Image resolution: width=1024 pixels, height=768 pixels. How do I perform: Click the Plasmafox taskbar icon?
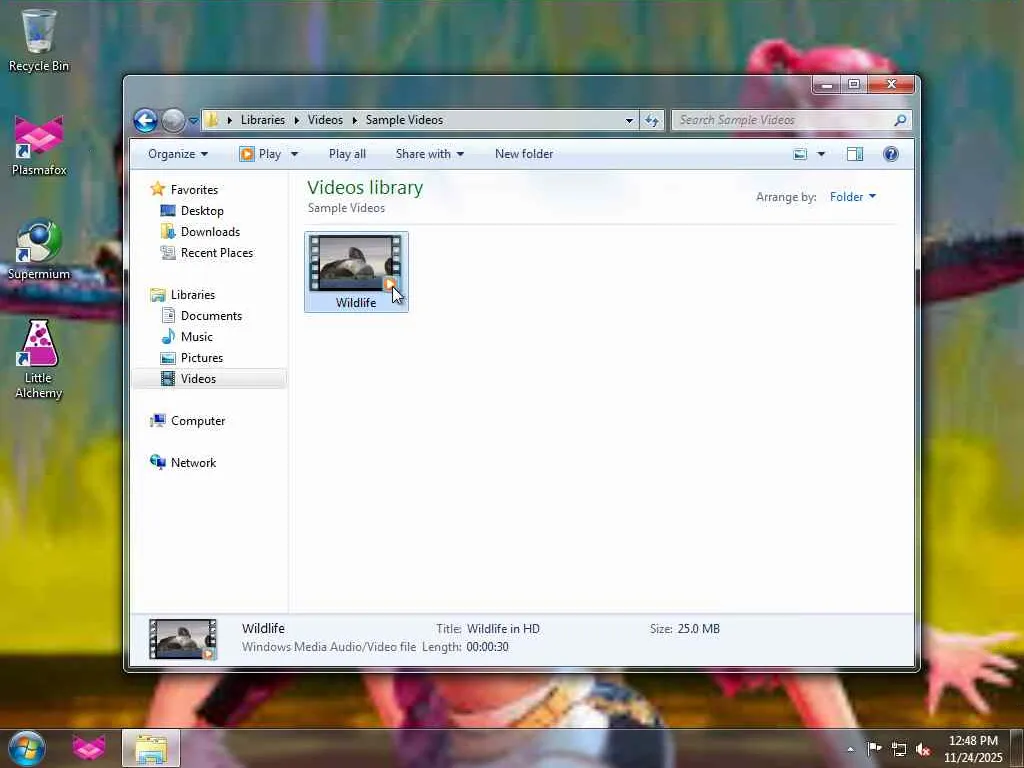[89, 748]
